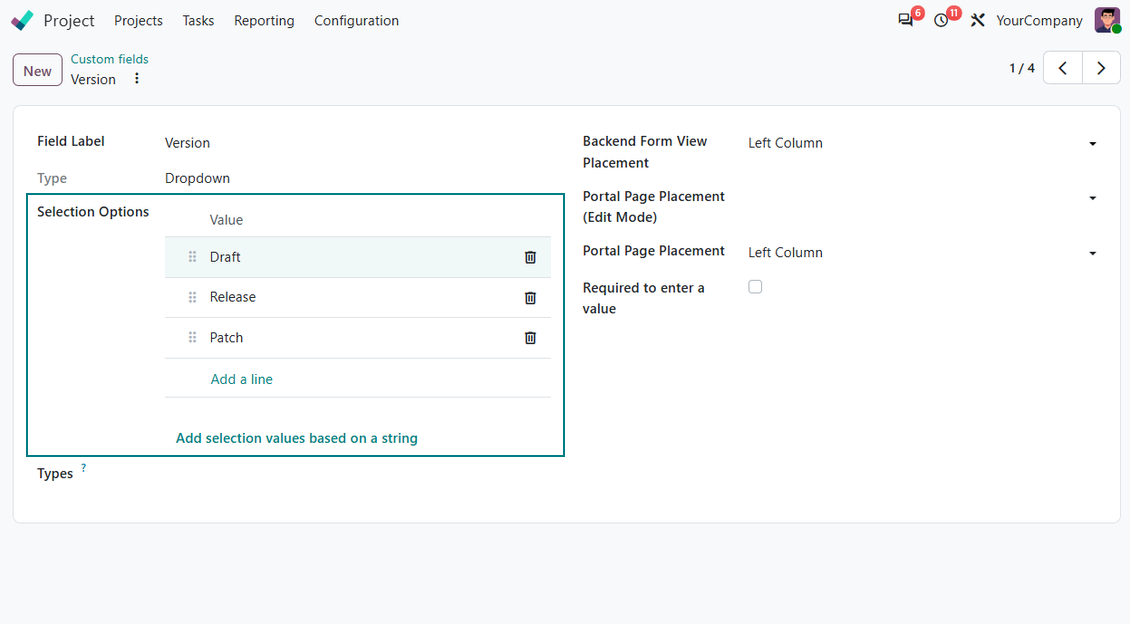Click the Project app name
This screenshot has height=624, width=1130.
click(69, 21)
